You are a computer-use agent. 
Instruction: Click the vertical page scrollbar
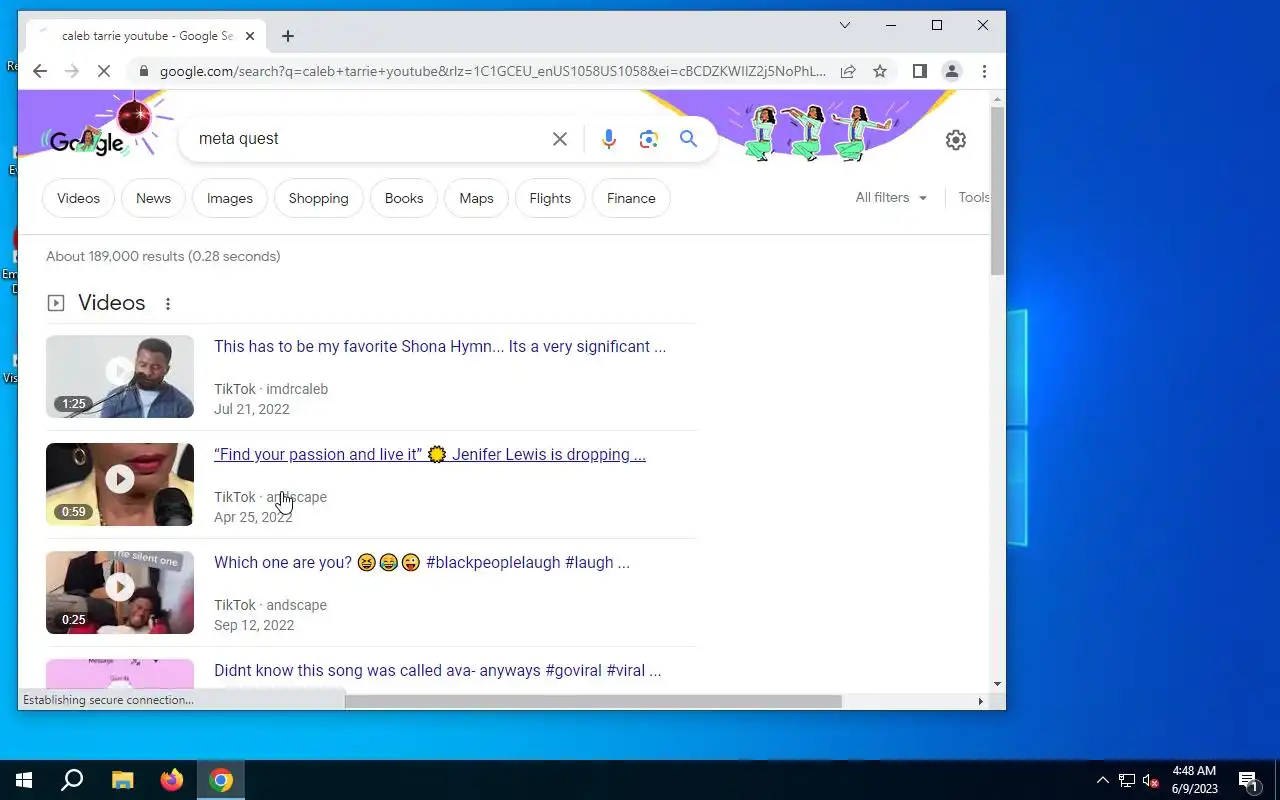pos(997,190)
